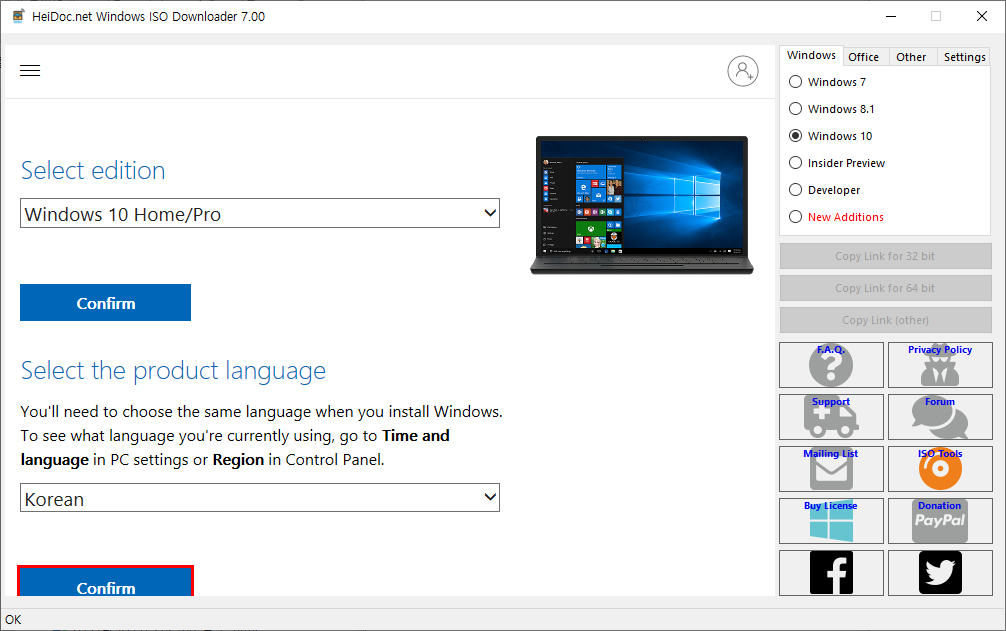Image resolution: width=1006 pixels, height=631 pixels.
Task: Click Copy Link (other) button
Action: (x=885, y=320)
